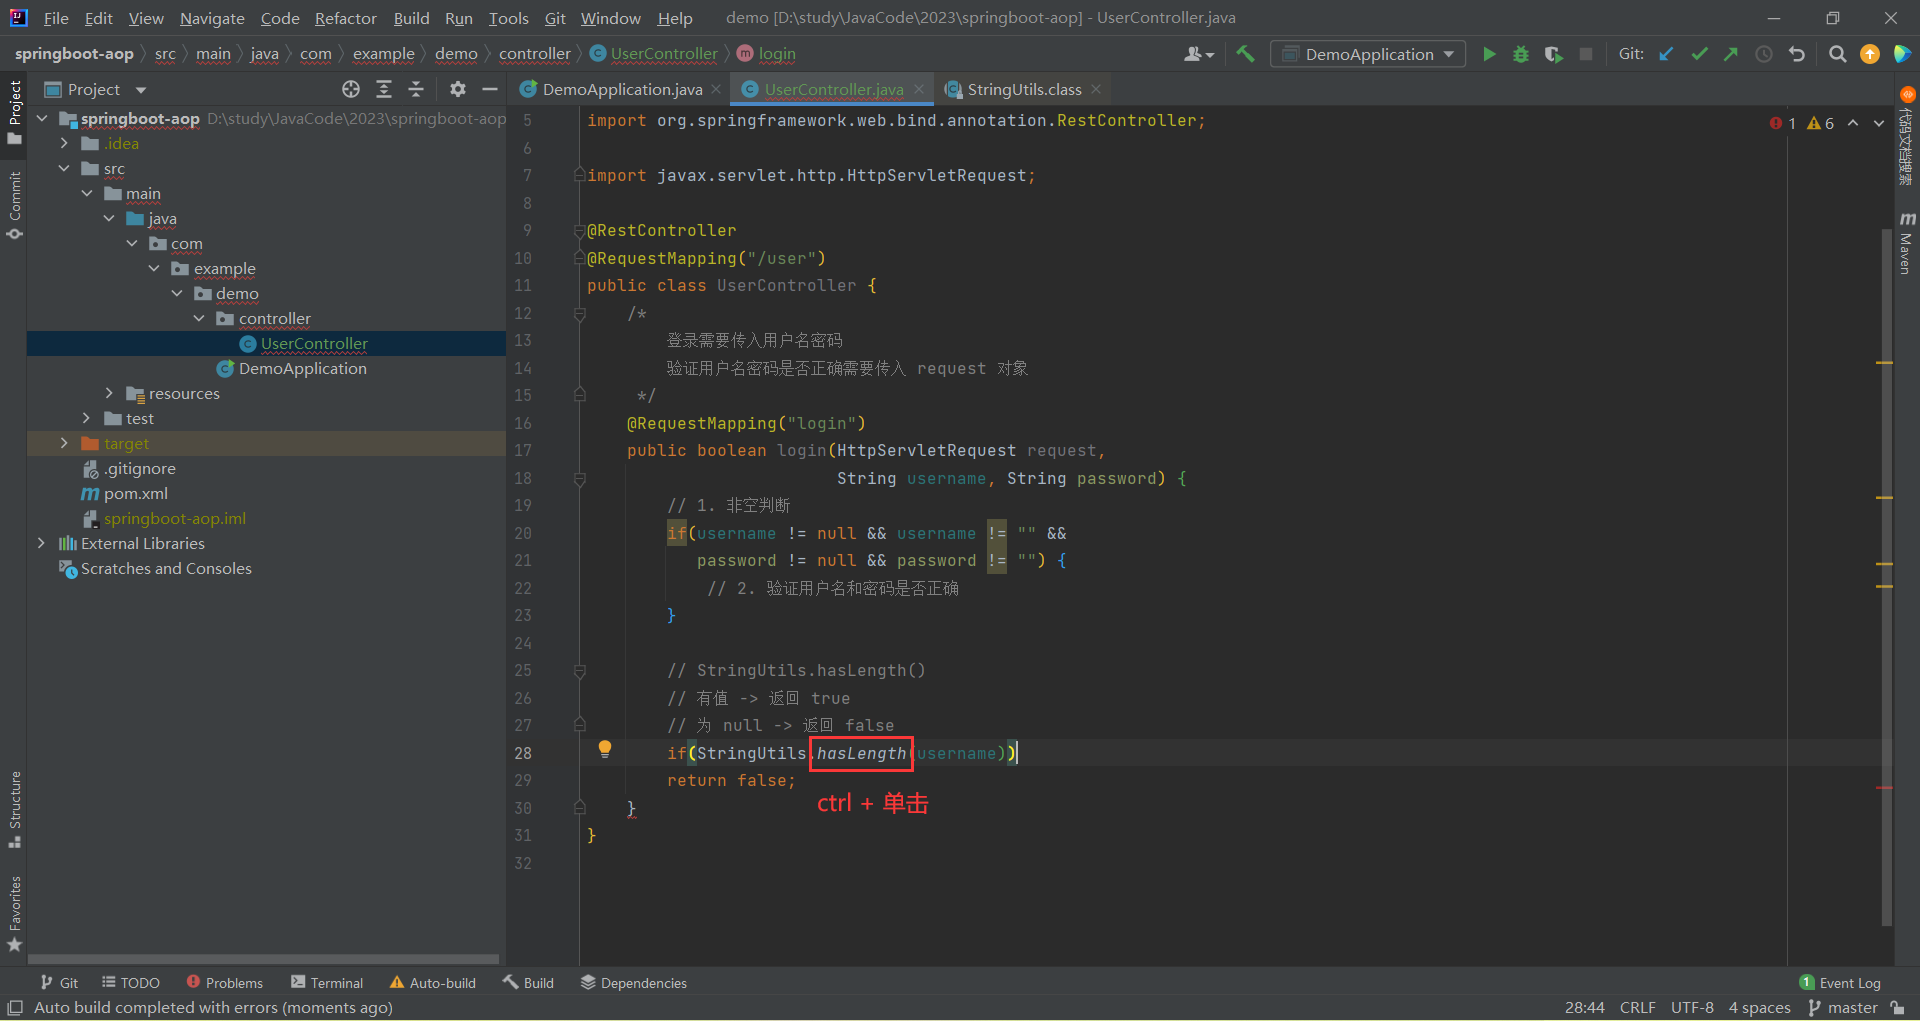Click the editor vertical scrollbar
1920x1021 pixels.
pos(1886,575)
